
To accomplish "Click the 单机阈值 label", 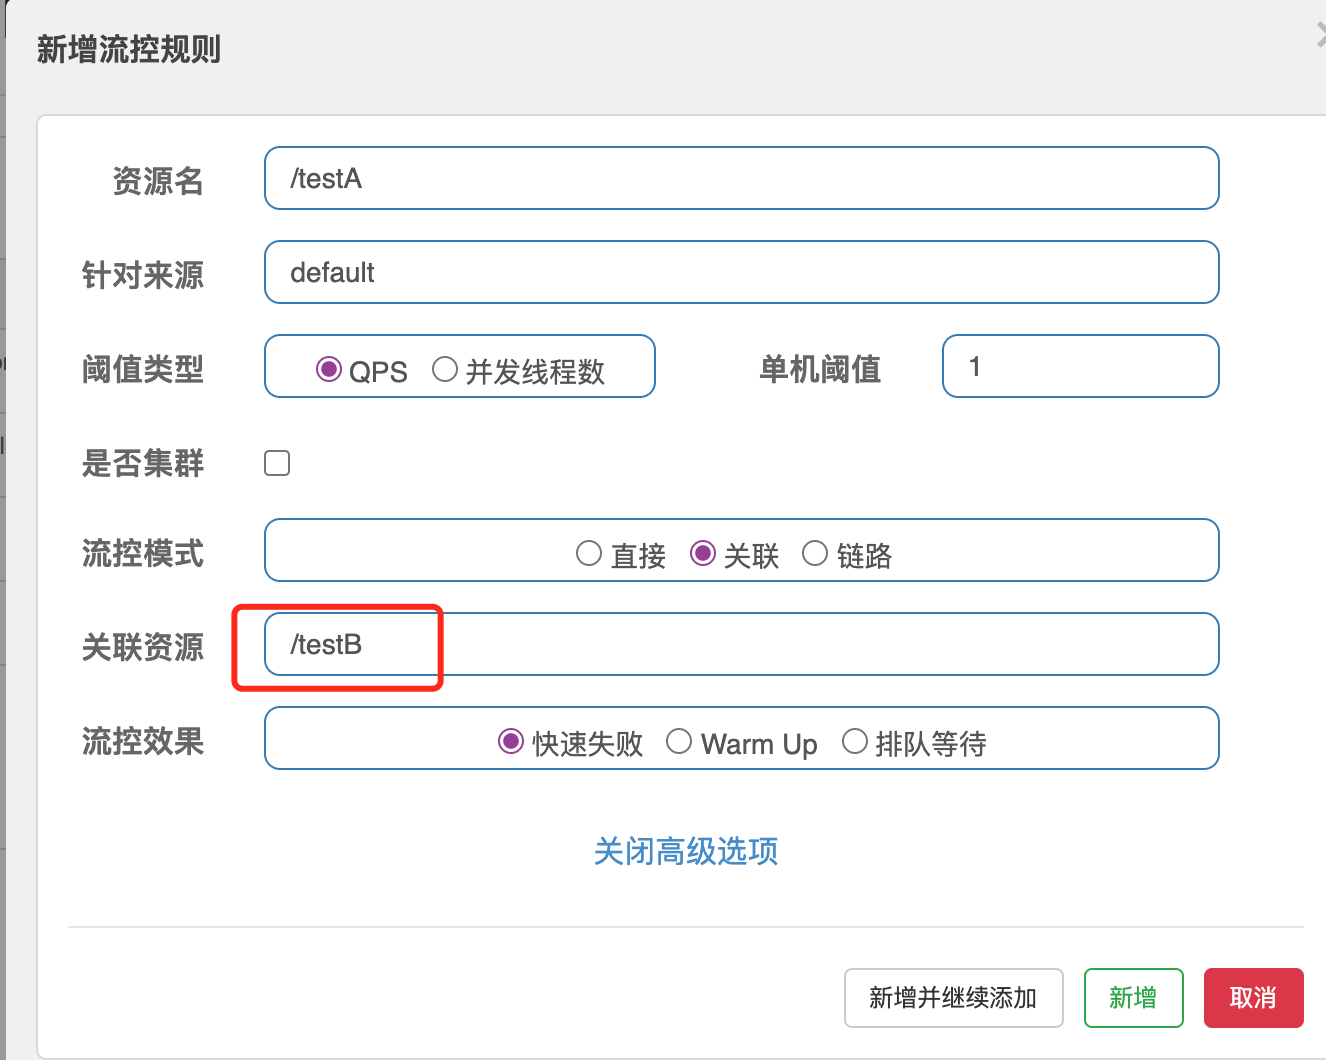I will click(820, 369).
